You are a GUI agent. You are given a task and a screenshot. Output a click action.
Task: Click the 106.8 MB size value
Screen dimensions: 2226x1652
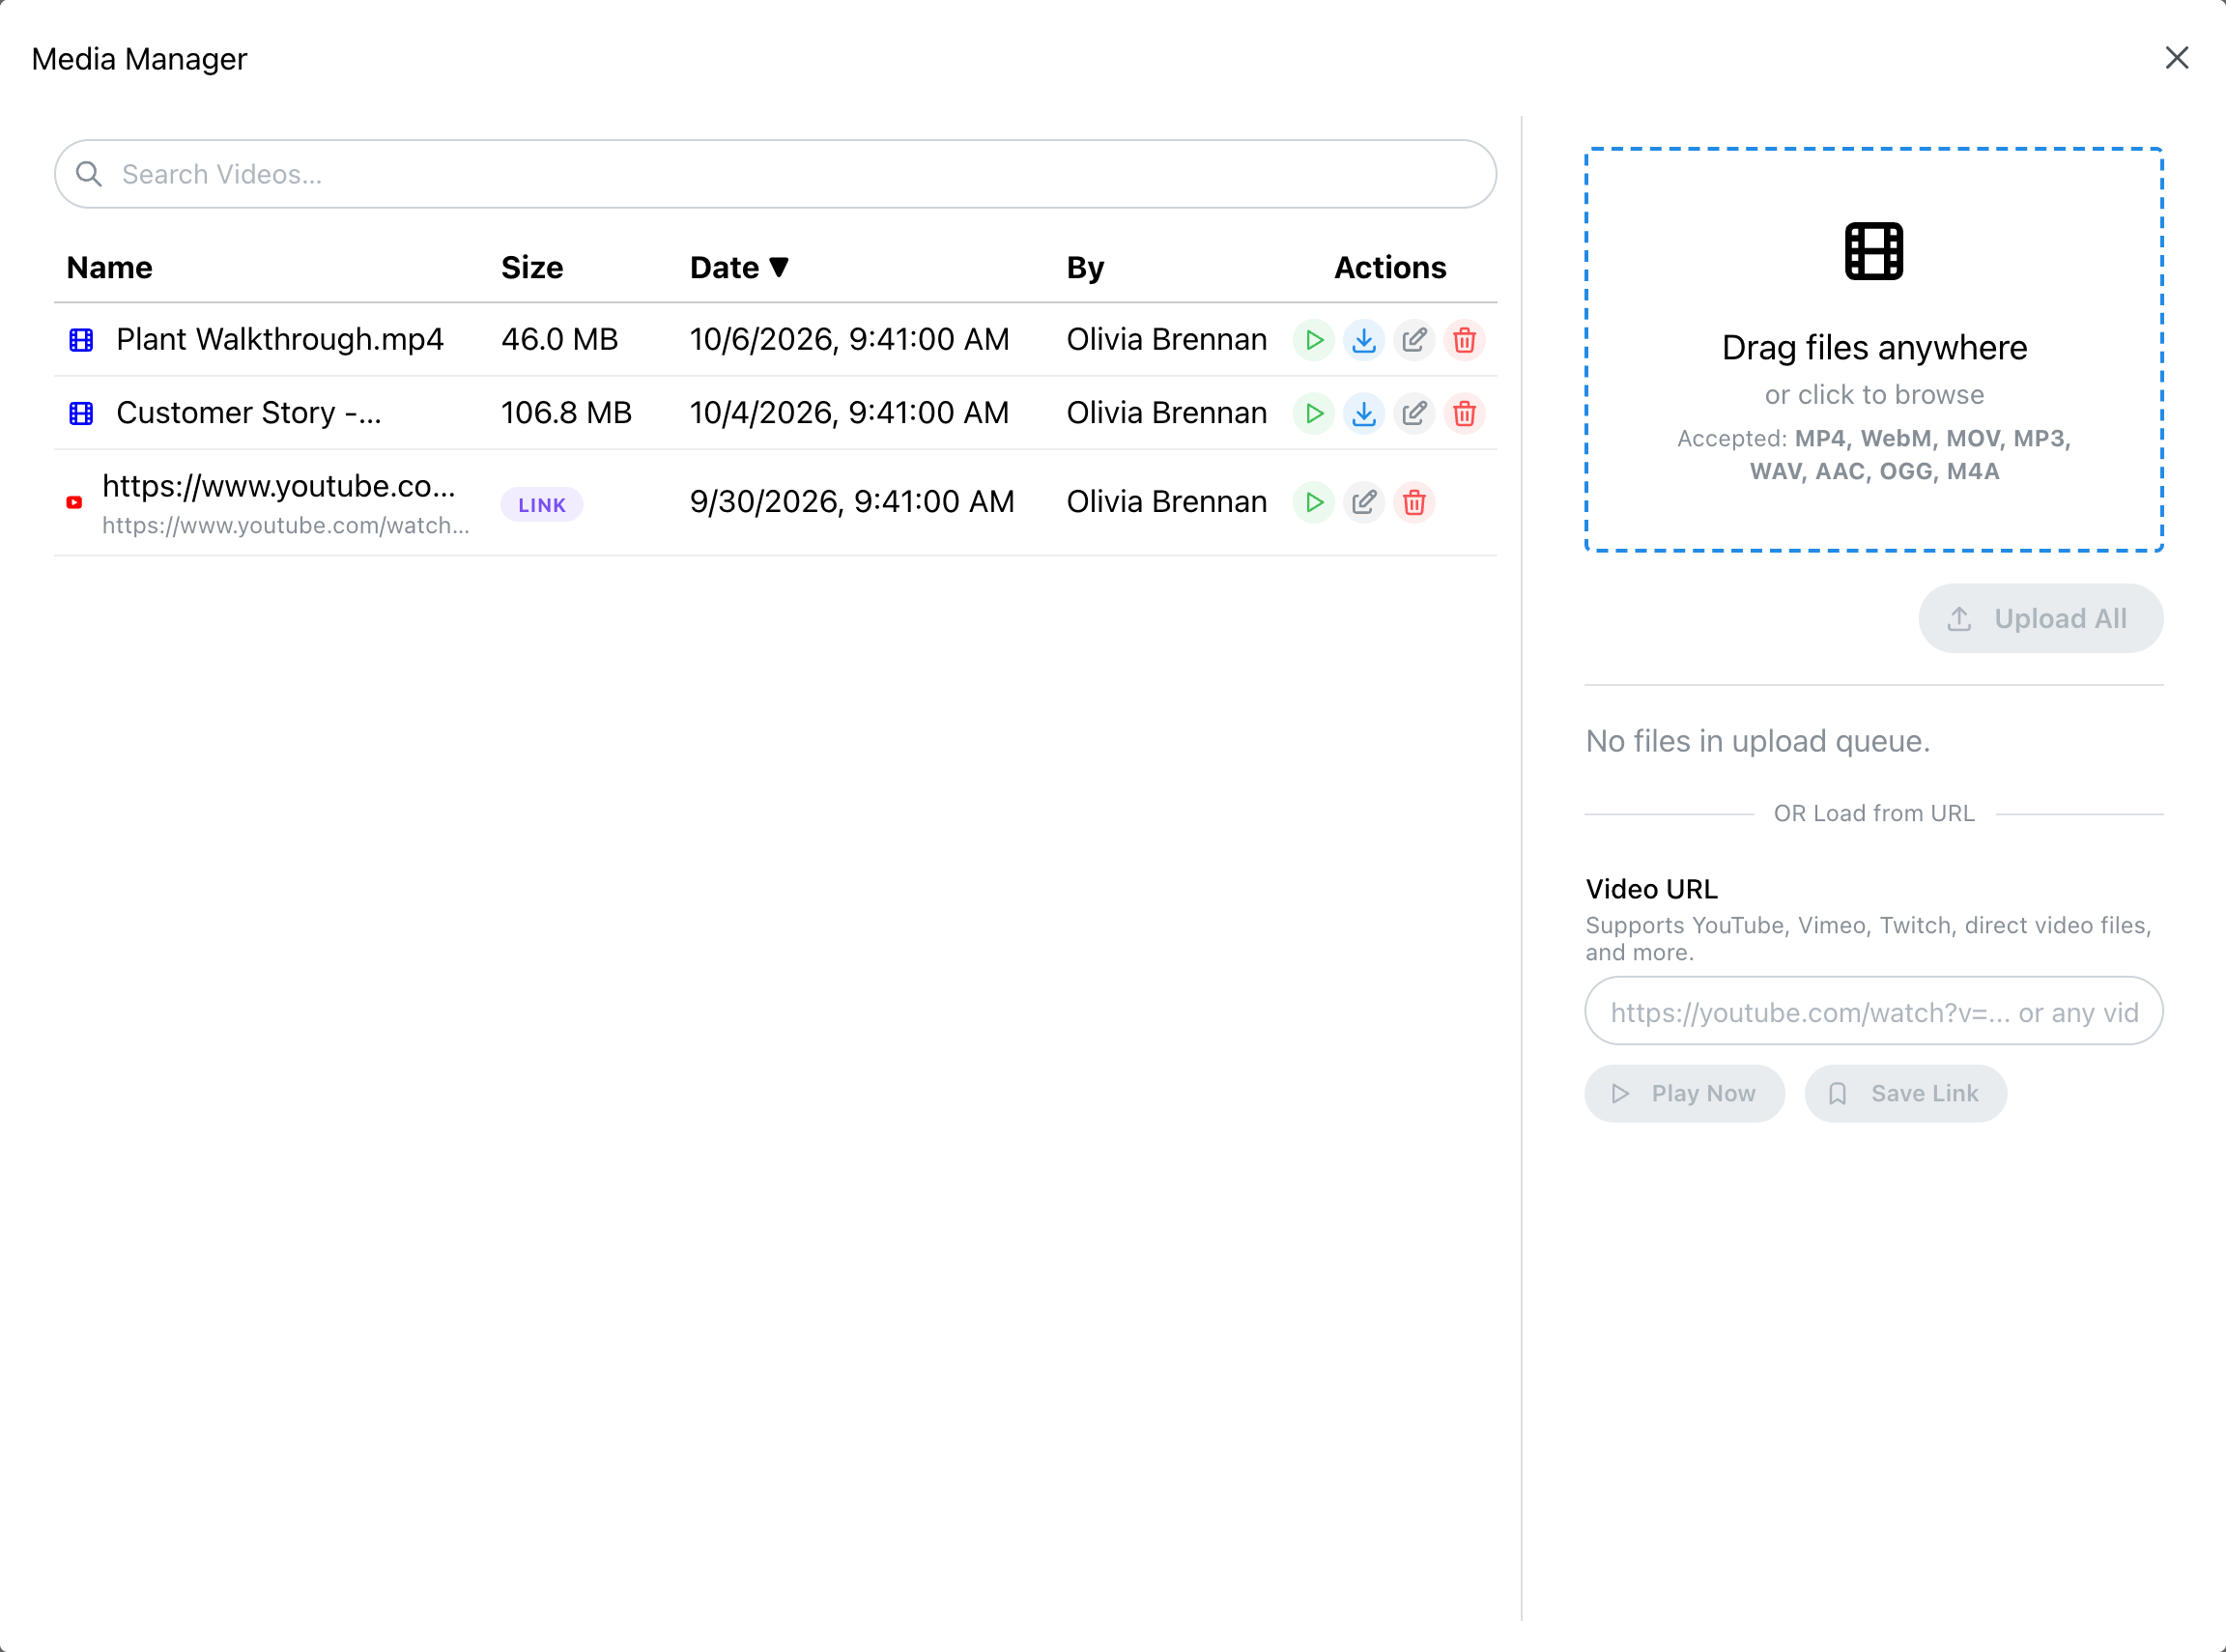tap(567, 413)
